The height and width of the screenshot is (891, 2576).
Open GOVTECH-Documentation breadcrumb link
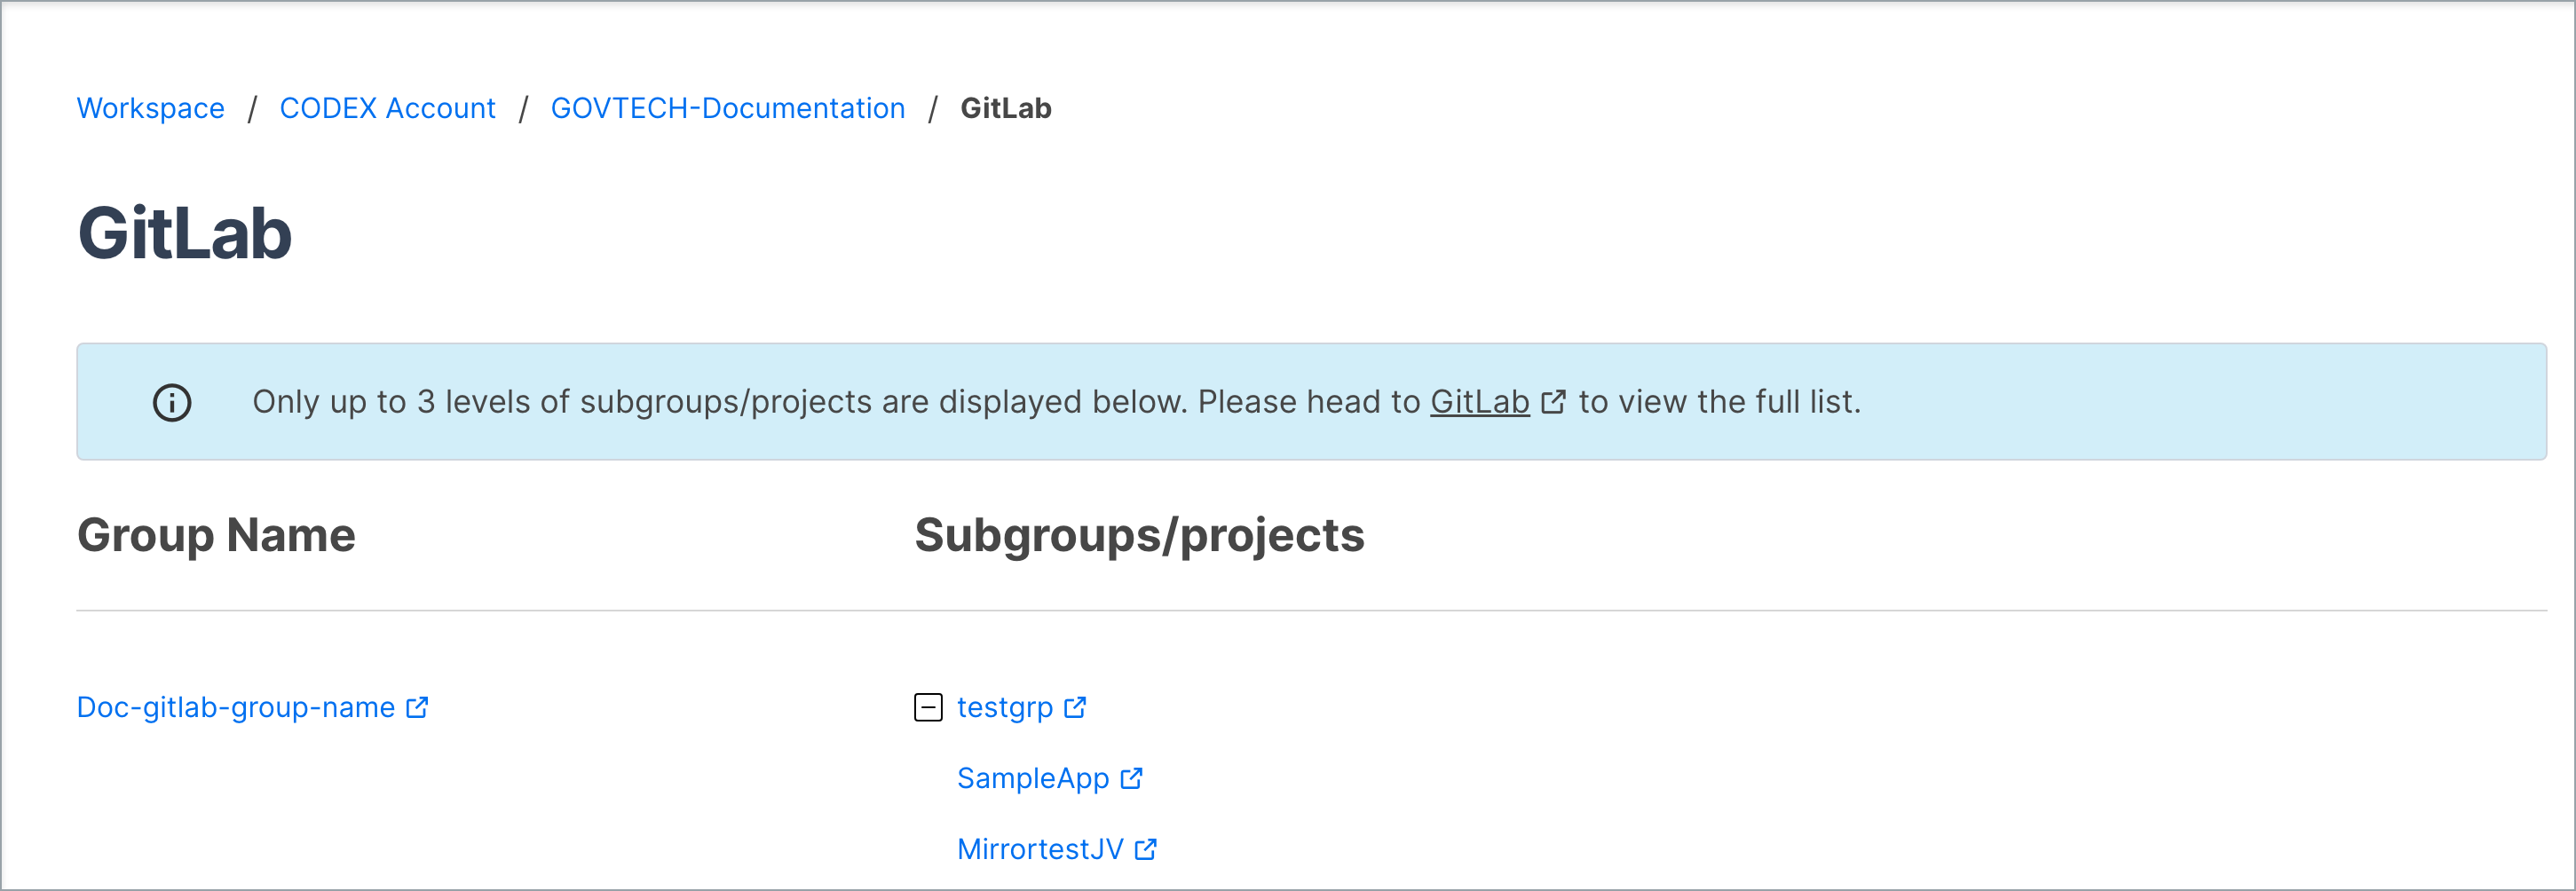(x=727, y=108)
